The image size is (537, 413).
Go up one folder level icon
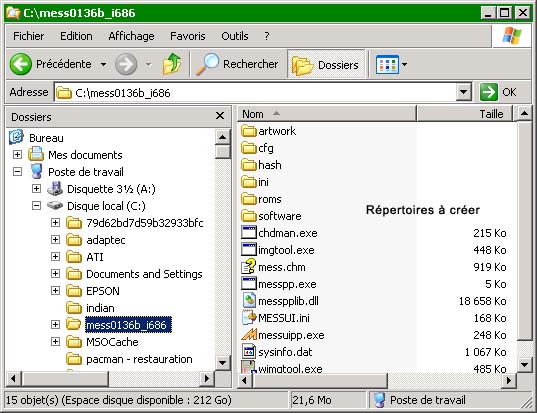[172, 64]
